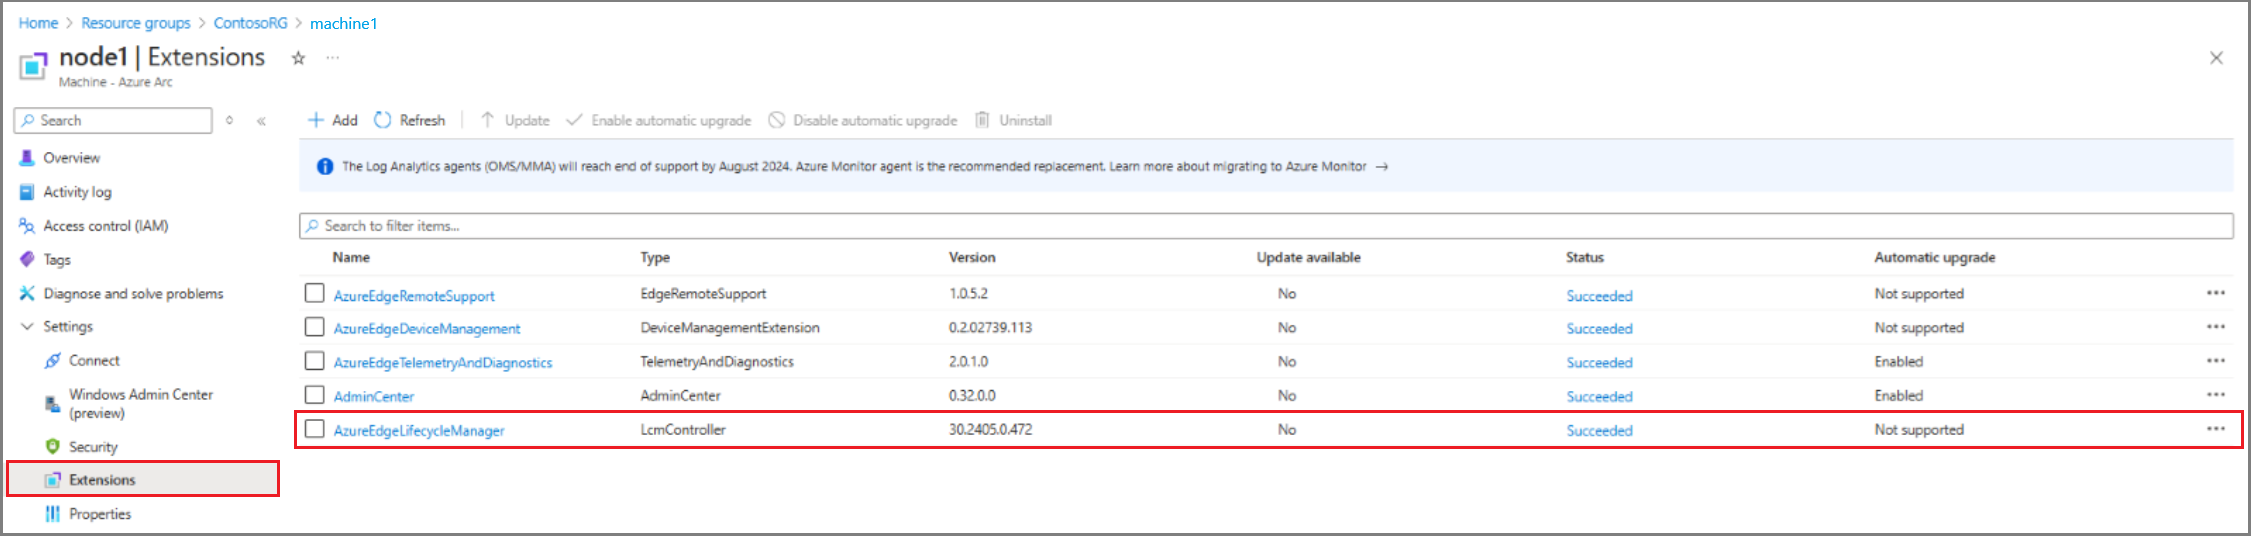Open the ellipsis menu beside the page title
2251x537 pixels.
click(333, 58)
